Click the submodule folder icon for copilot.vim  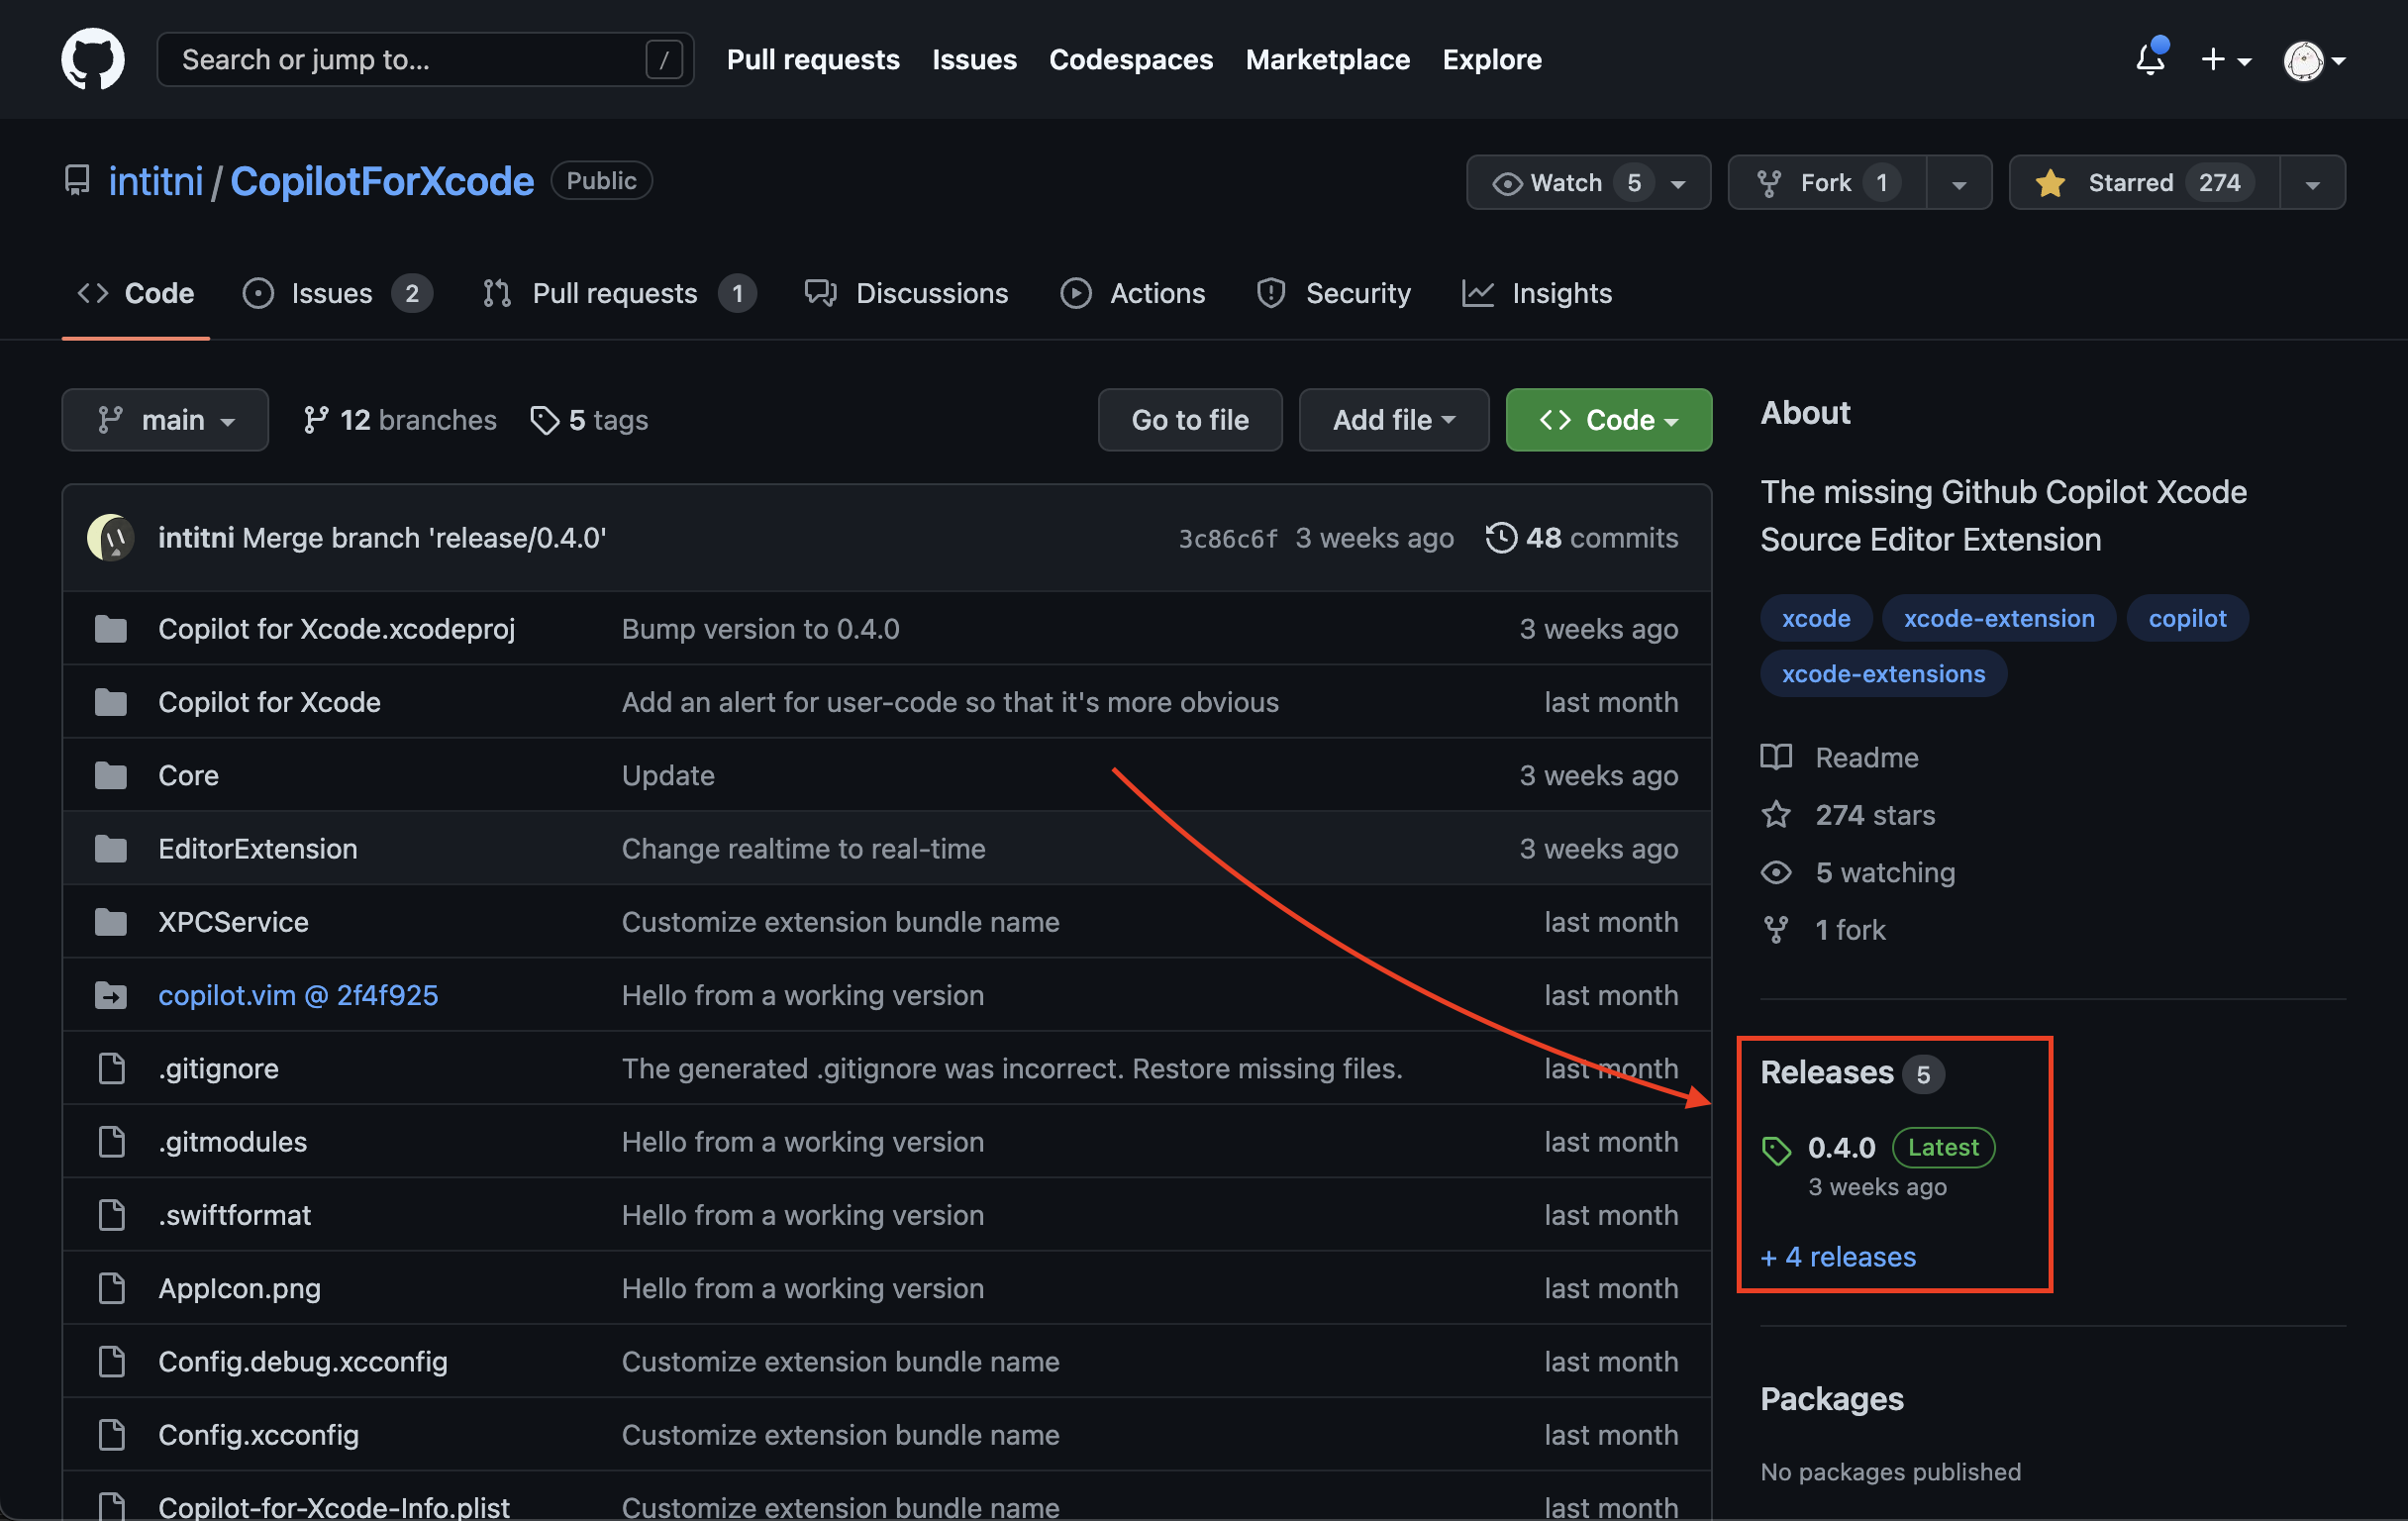pos(111,995)
